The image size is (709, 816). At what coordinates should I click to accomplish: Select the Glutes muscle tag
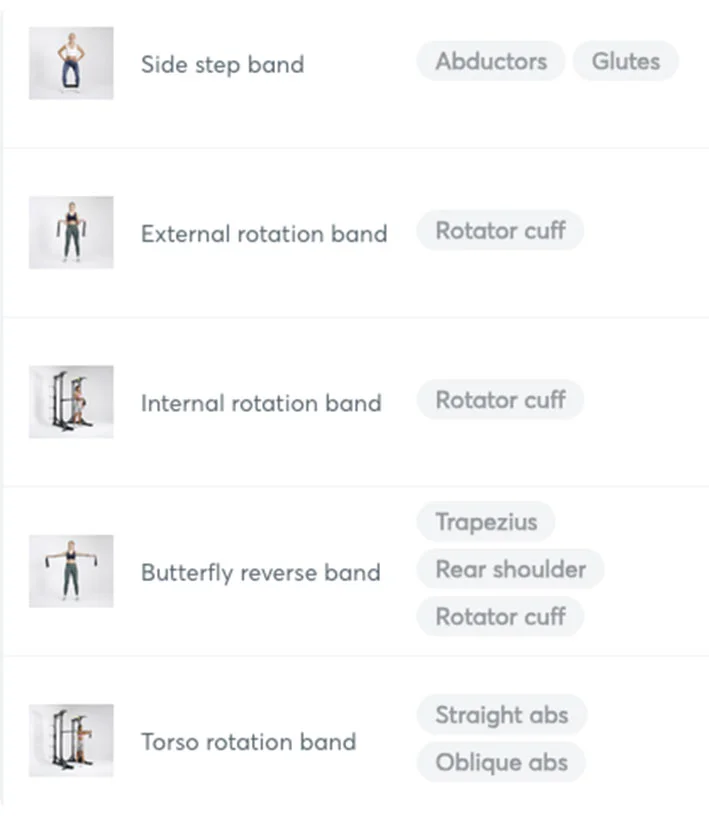625,61
